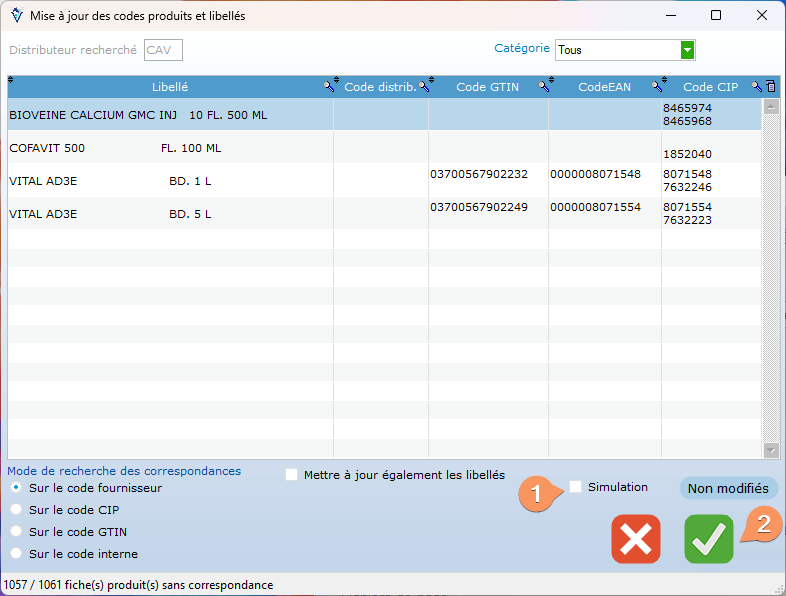Select 'Sur le code fournisseur' search mode
The width and height of the screenshot is (786, 596).
(x=16, y=487)
